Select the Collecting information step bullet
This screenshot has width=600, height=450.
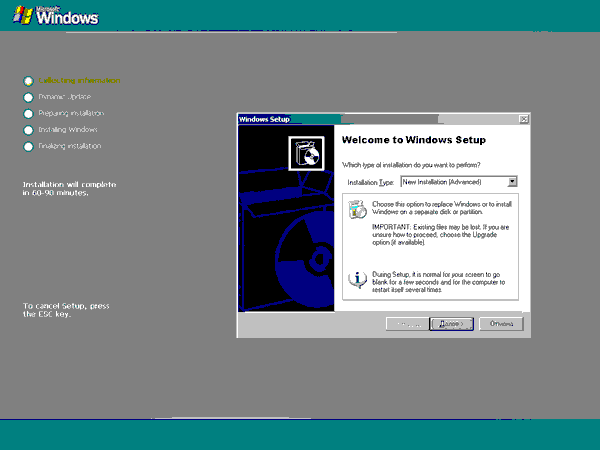click(28, 81)
